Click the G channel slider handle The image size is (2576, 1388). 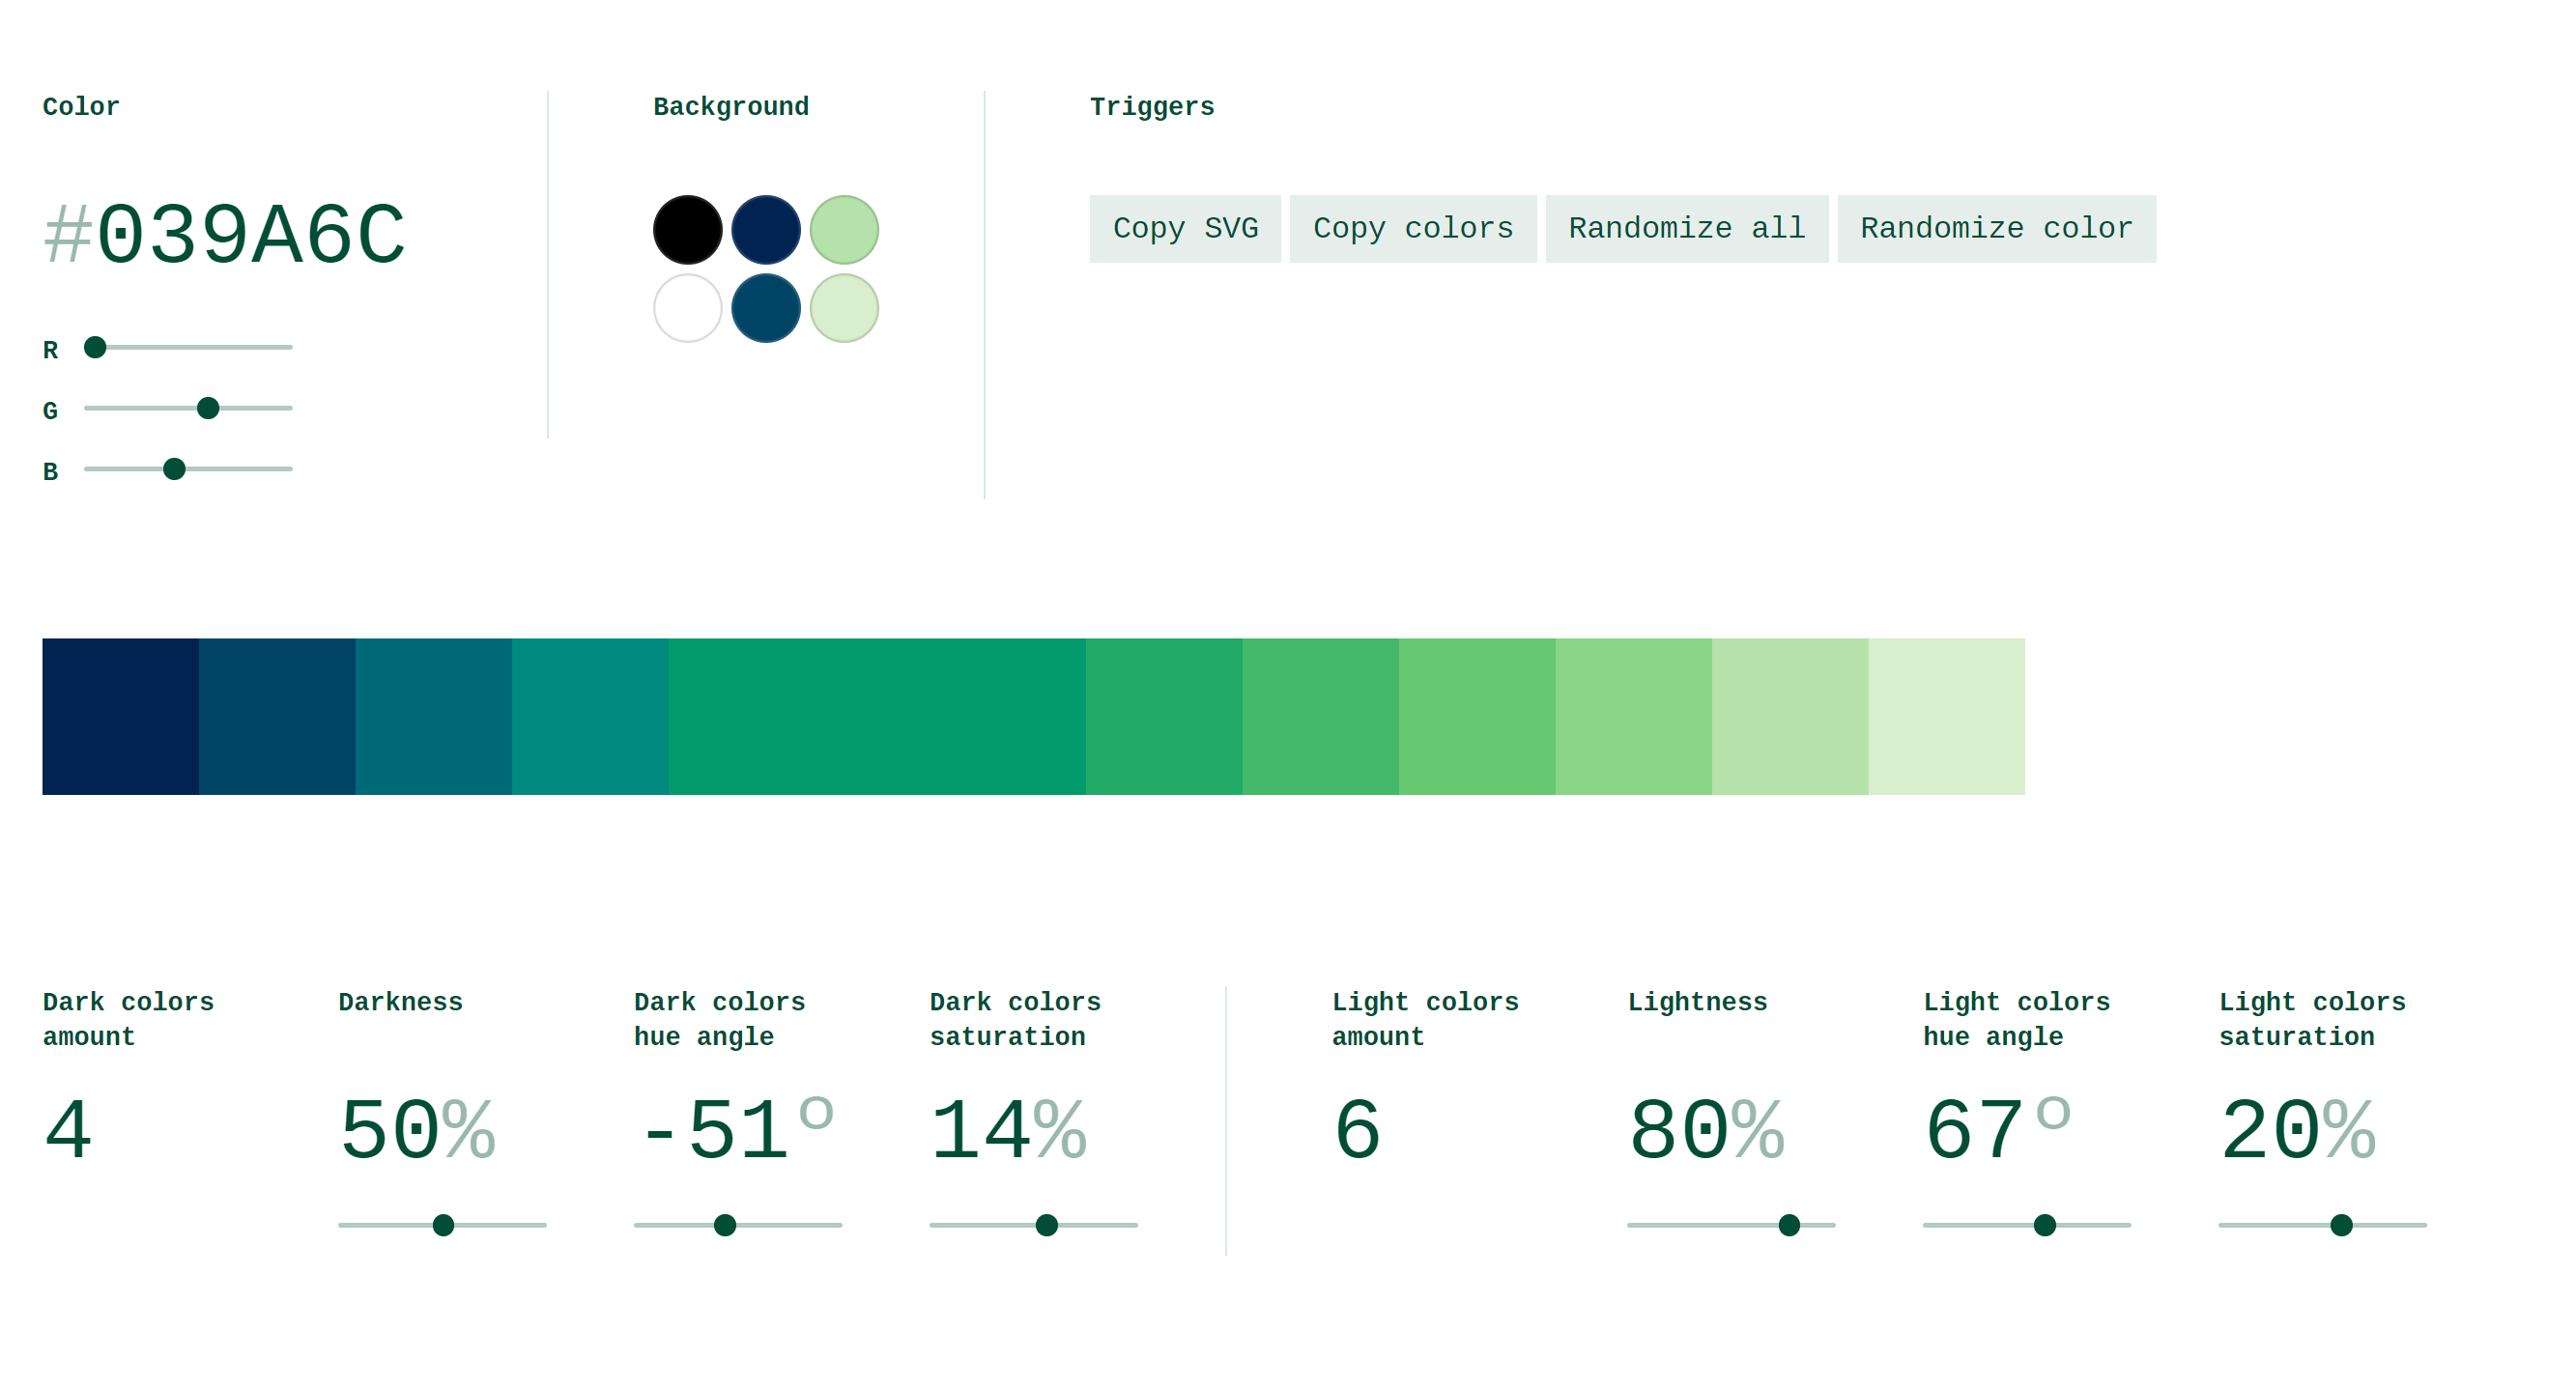tap(208, 408)
